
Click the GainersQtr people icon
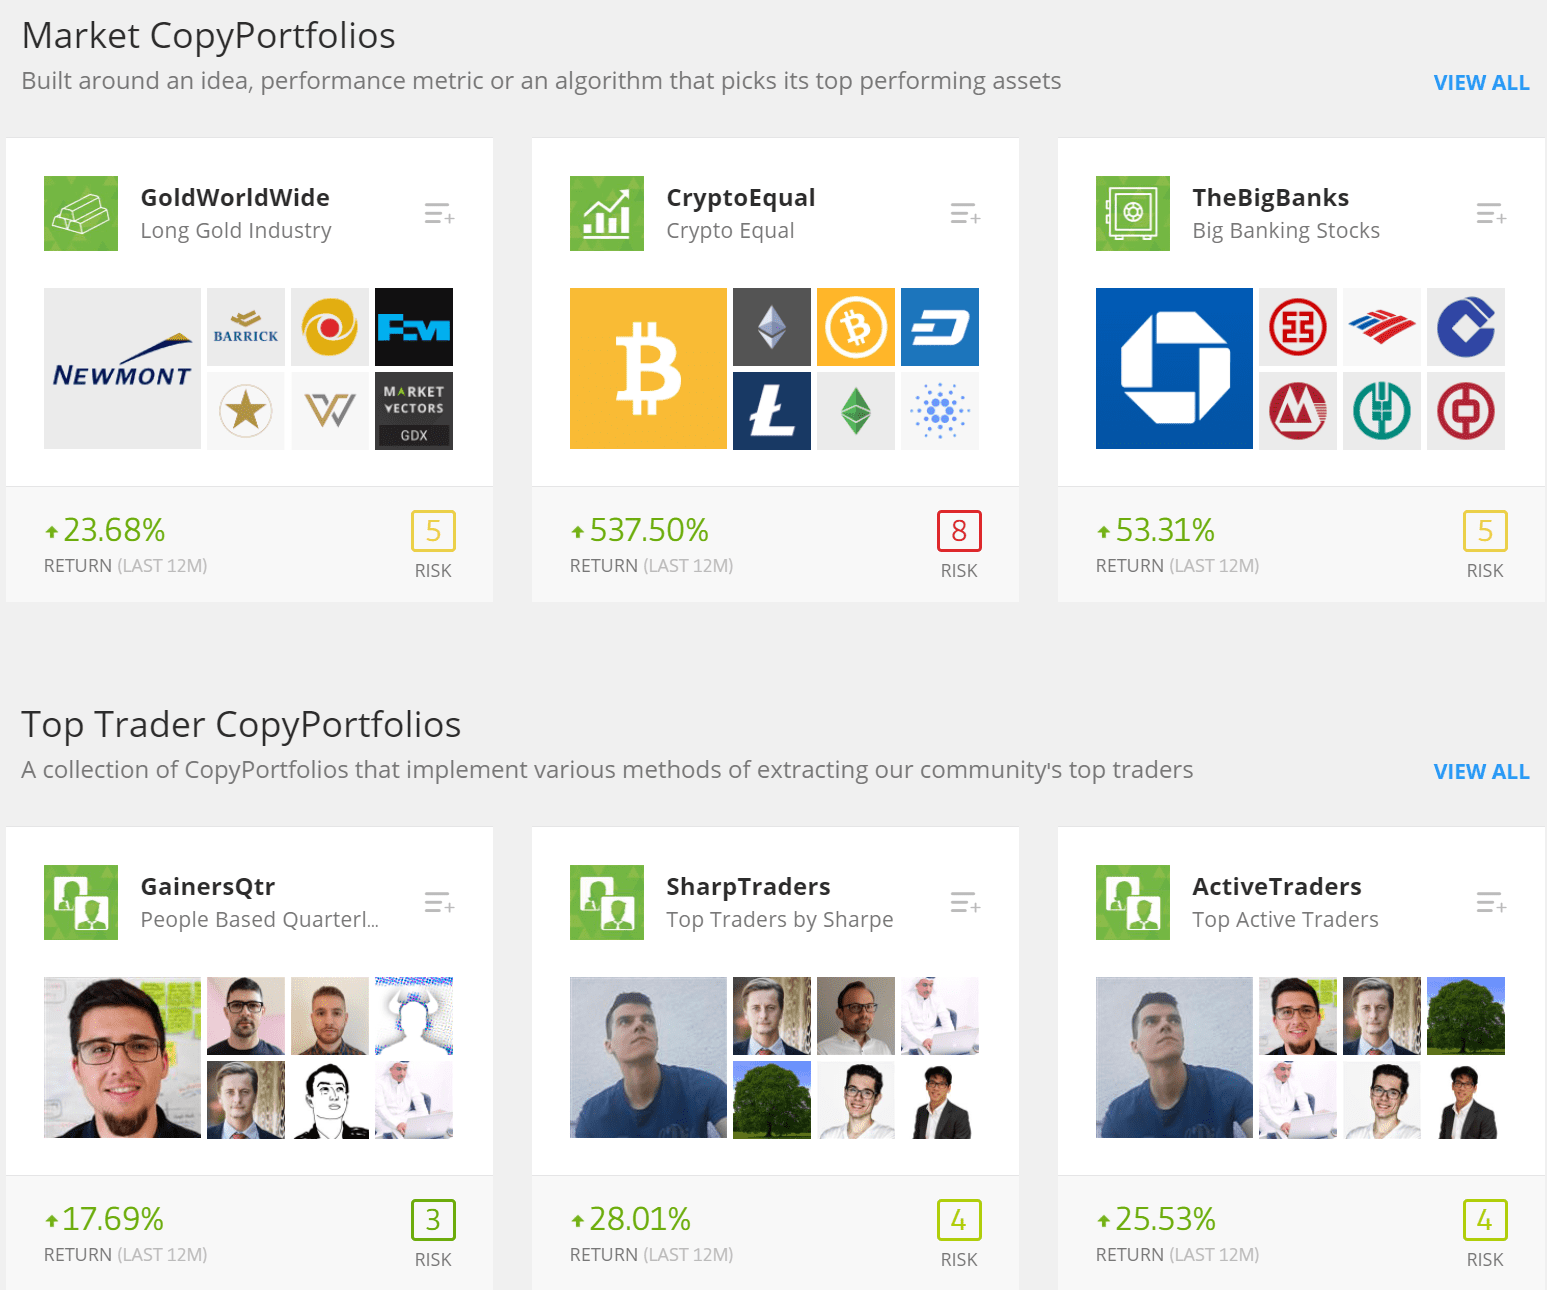(81, 903)
